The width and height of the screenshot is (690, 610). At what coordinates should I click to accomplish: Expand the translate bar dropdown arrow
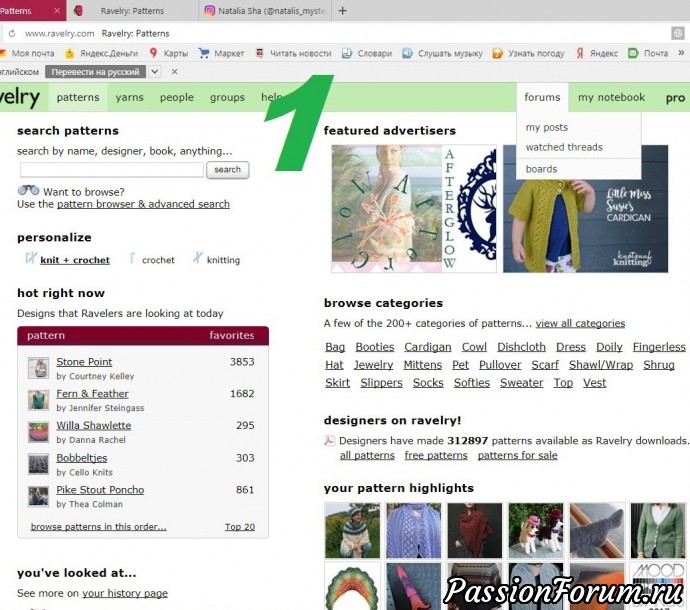(x=154, y=72)
